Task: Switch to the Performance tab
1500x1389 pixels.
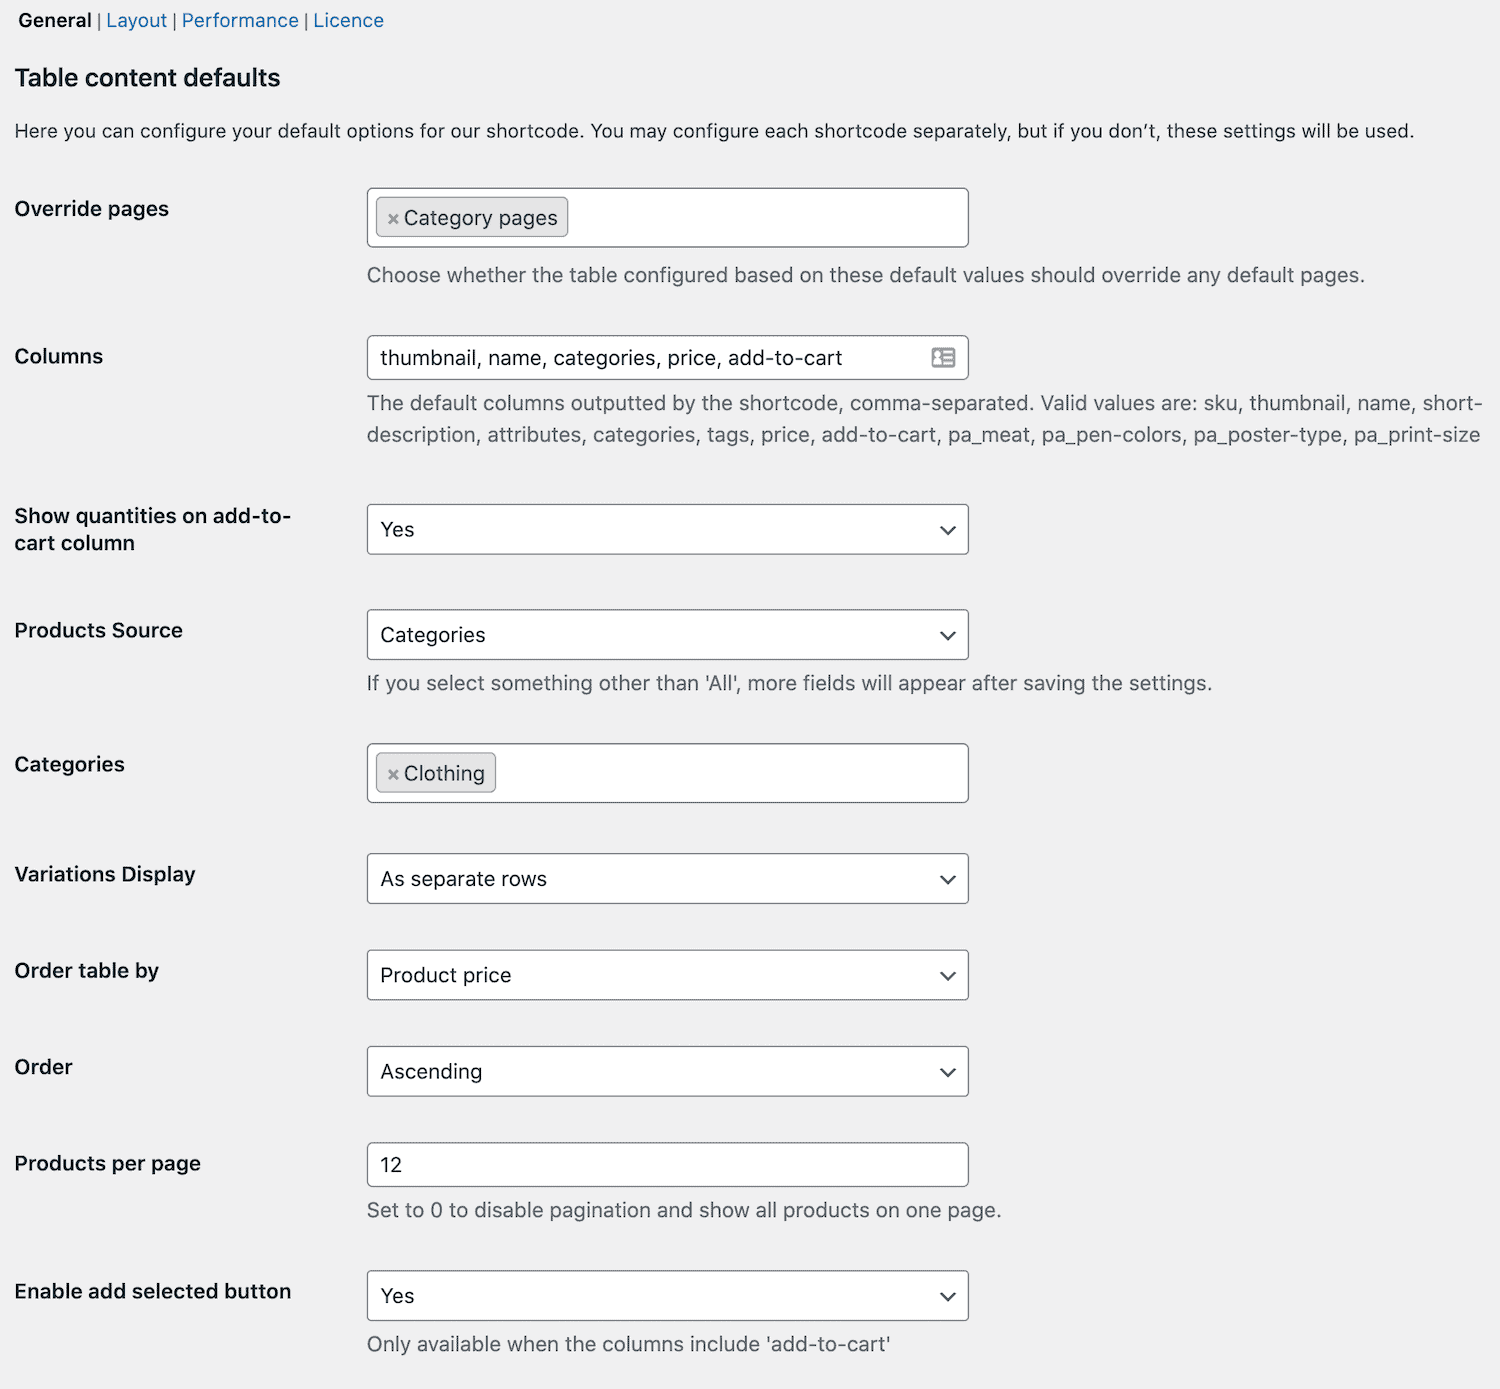Action: click(240, 20)
